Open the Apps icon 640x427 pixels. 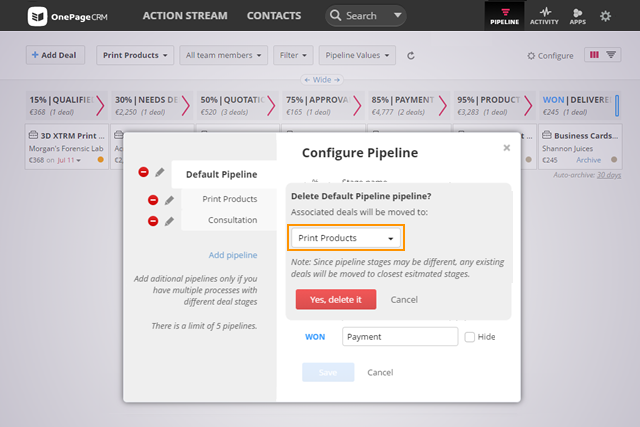click(x=578, y=16)
